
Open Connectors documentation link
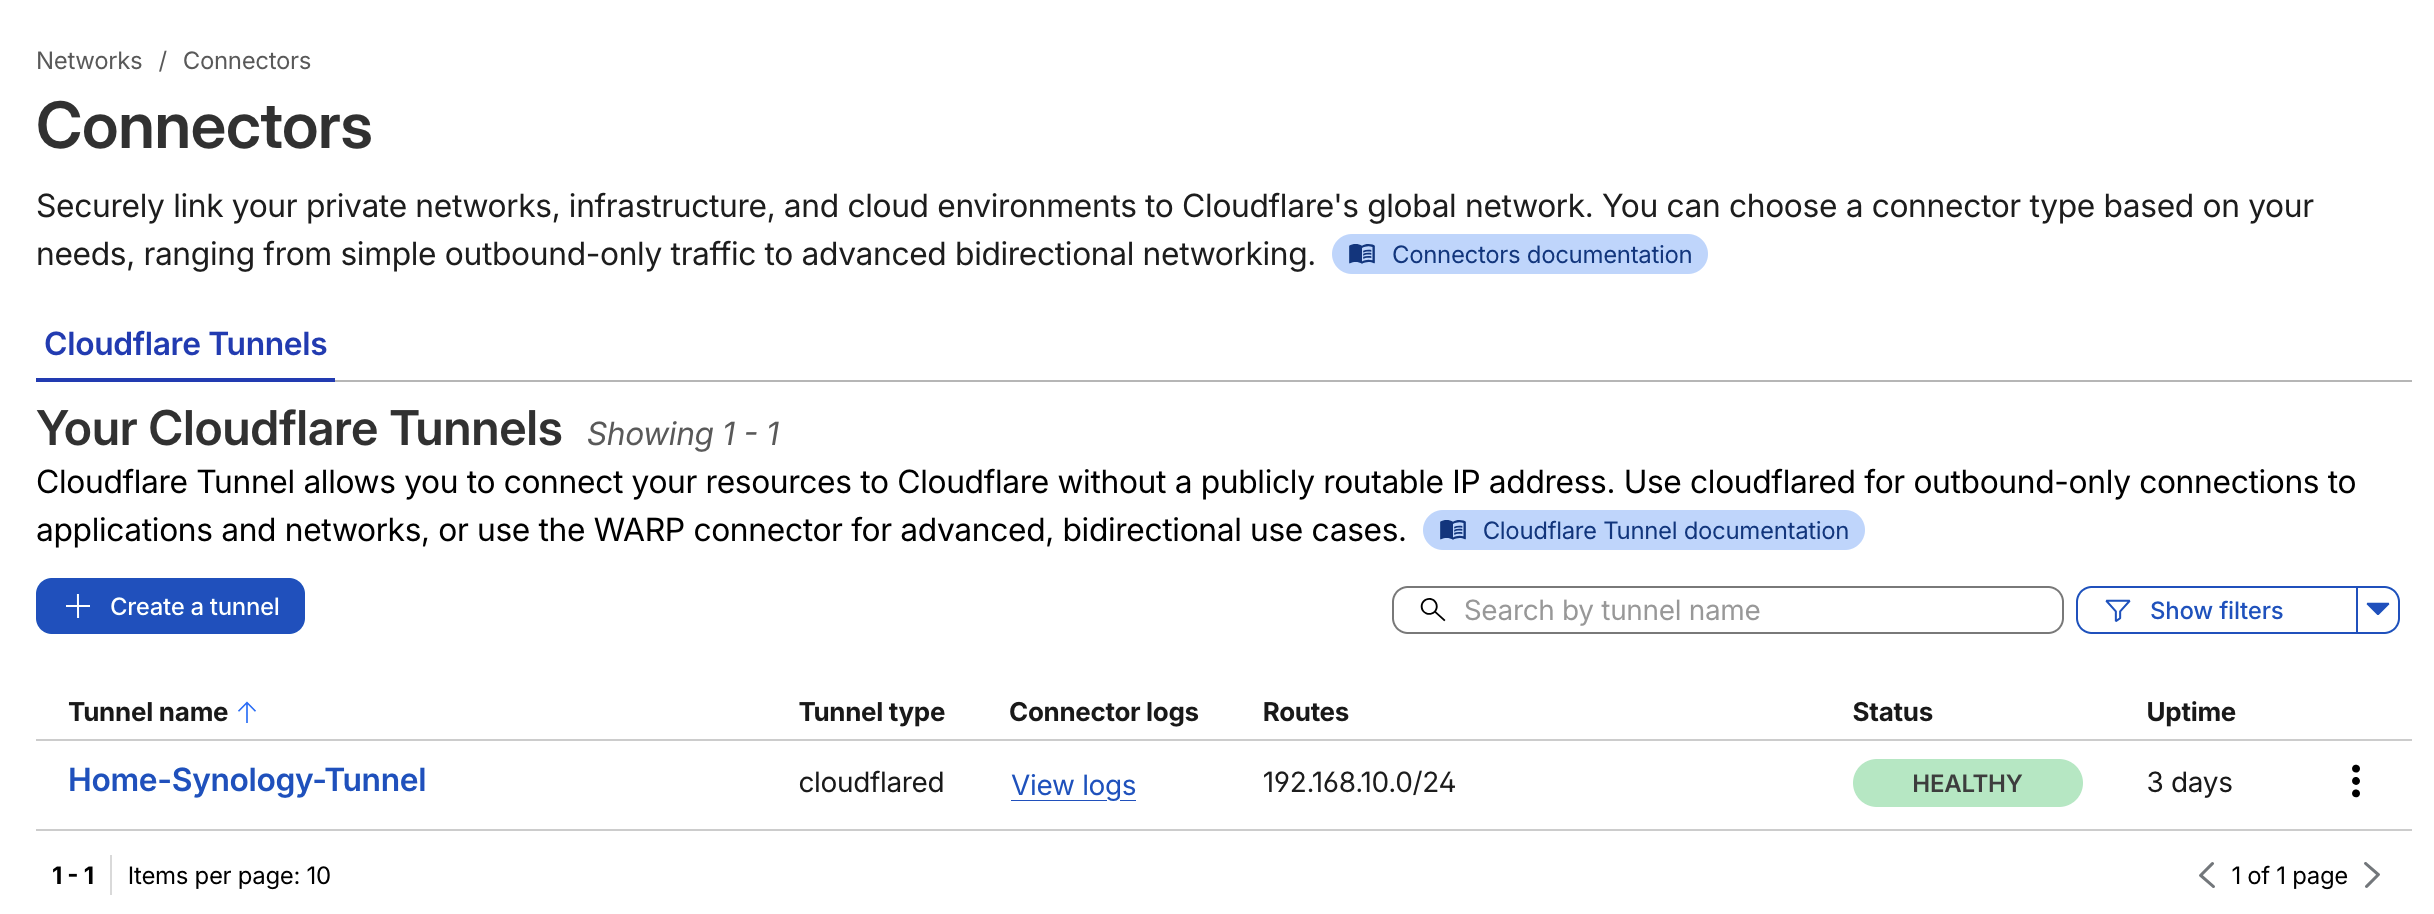point(1519,255)
